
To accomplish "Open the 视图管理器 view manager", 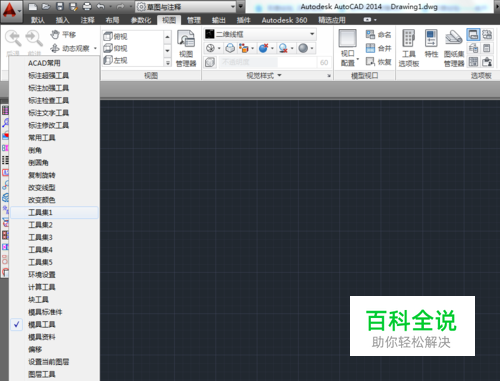I will click(x=186, y=48).
